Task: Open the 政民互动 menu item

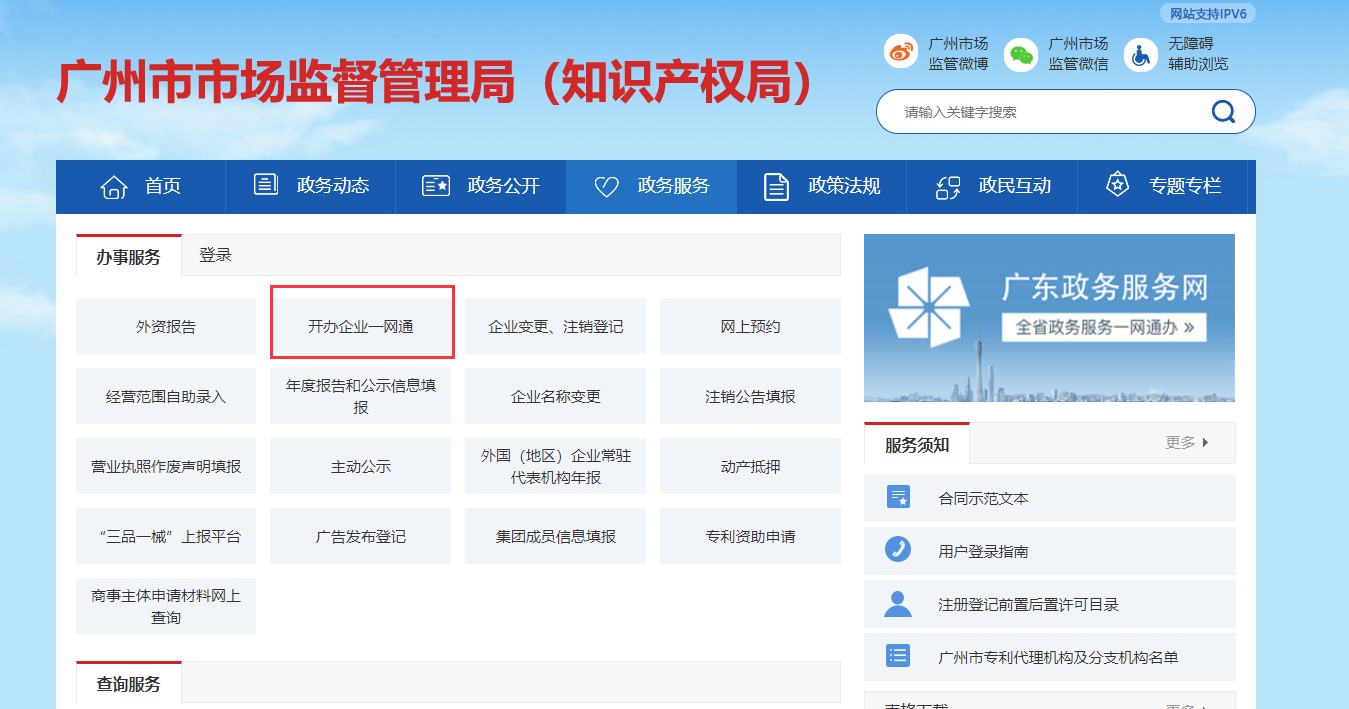Action: pyautogui.click(x=992, y=186)
